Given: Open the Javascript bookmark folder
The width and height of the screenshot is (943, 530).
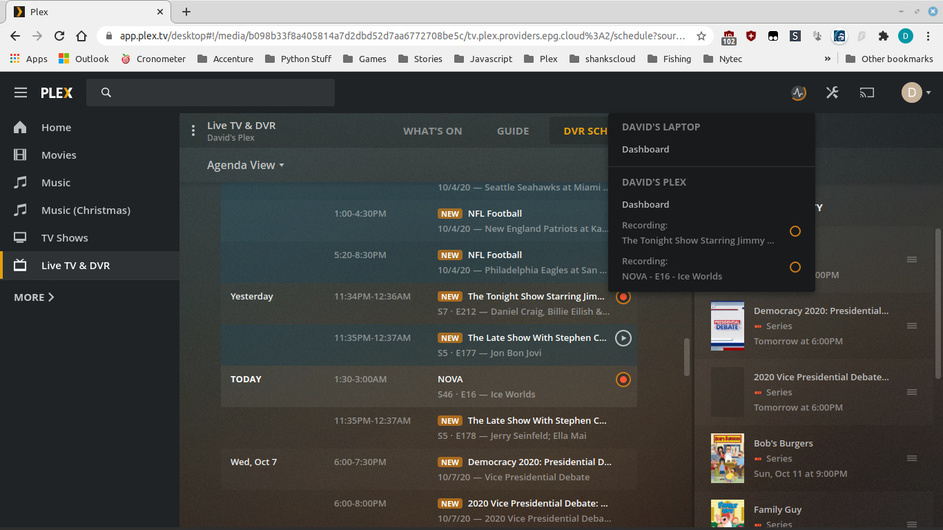Looking at the screenshot, I should coord(483,58).
